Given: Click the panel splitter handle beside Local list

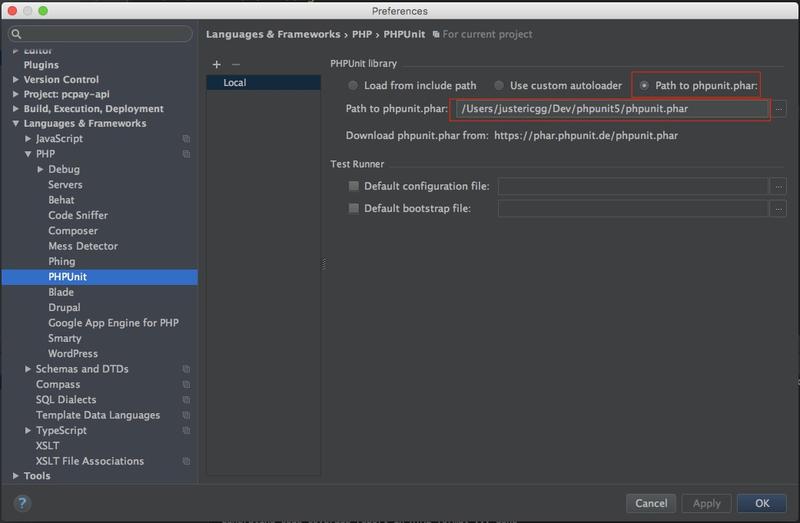Looking at the screenshot, I should (x=324, y=264).
